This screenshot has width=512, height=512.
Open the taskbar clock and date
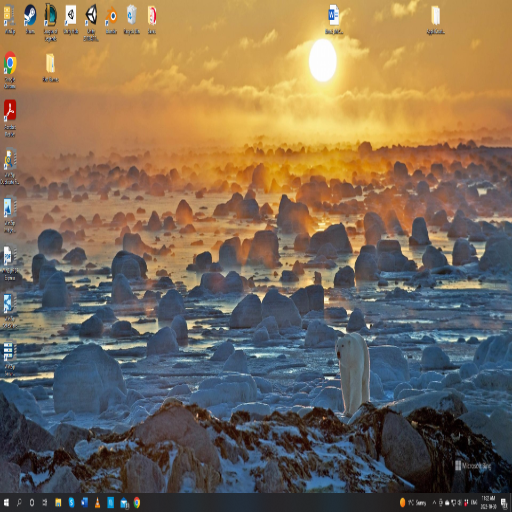(x=488, y=502)
